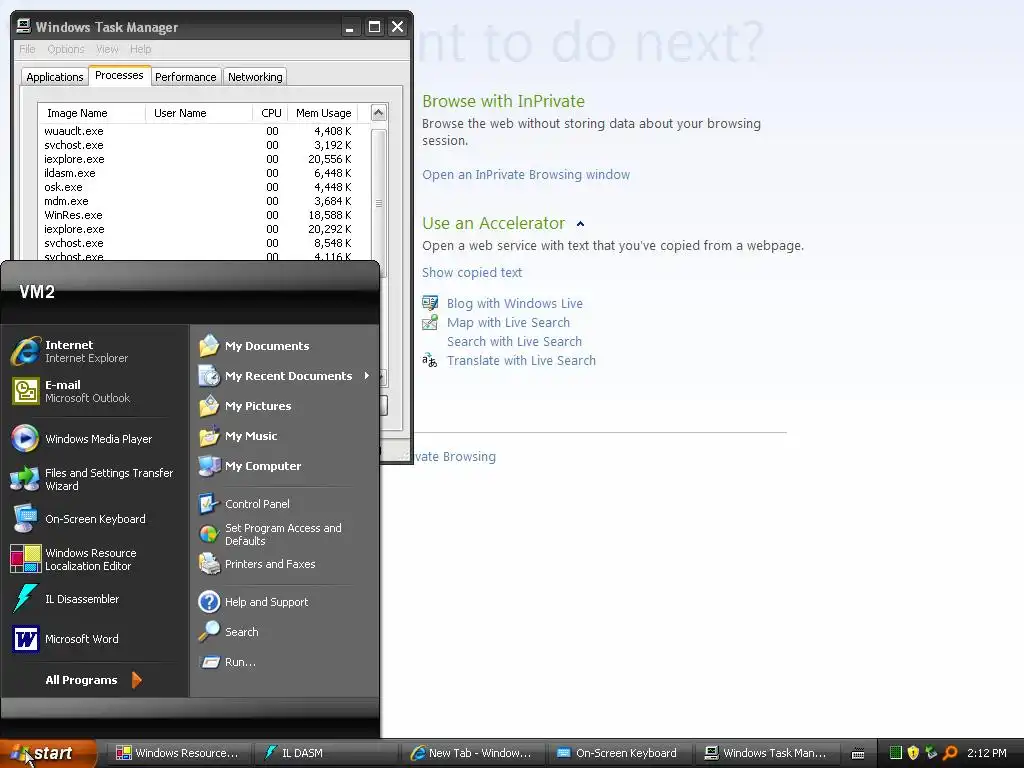Sort processes by CPU column
The image size is (1024, 768).
tap(270, 113)
